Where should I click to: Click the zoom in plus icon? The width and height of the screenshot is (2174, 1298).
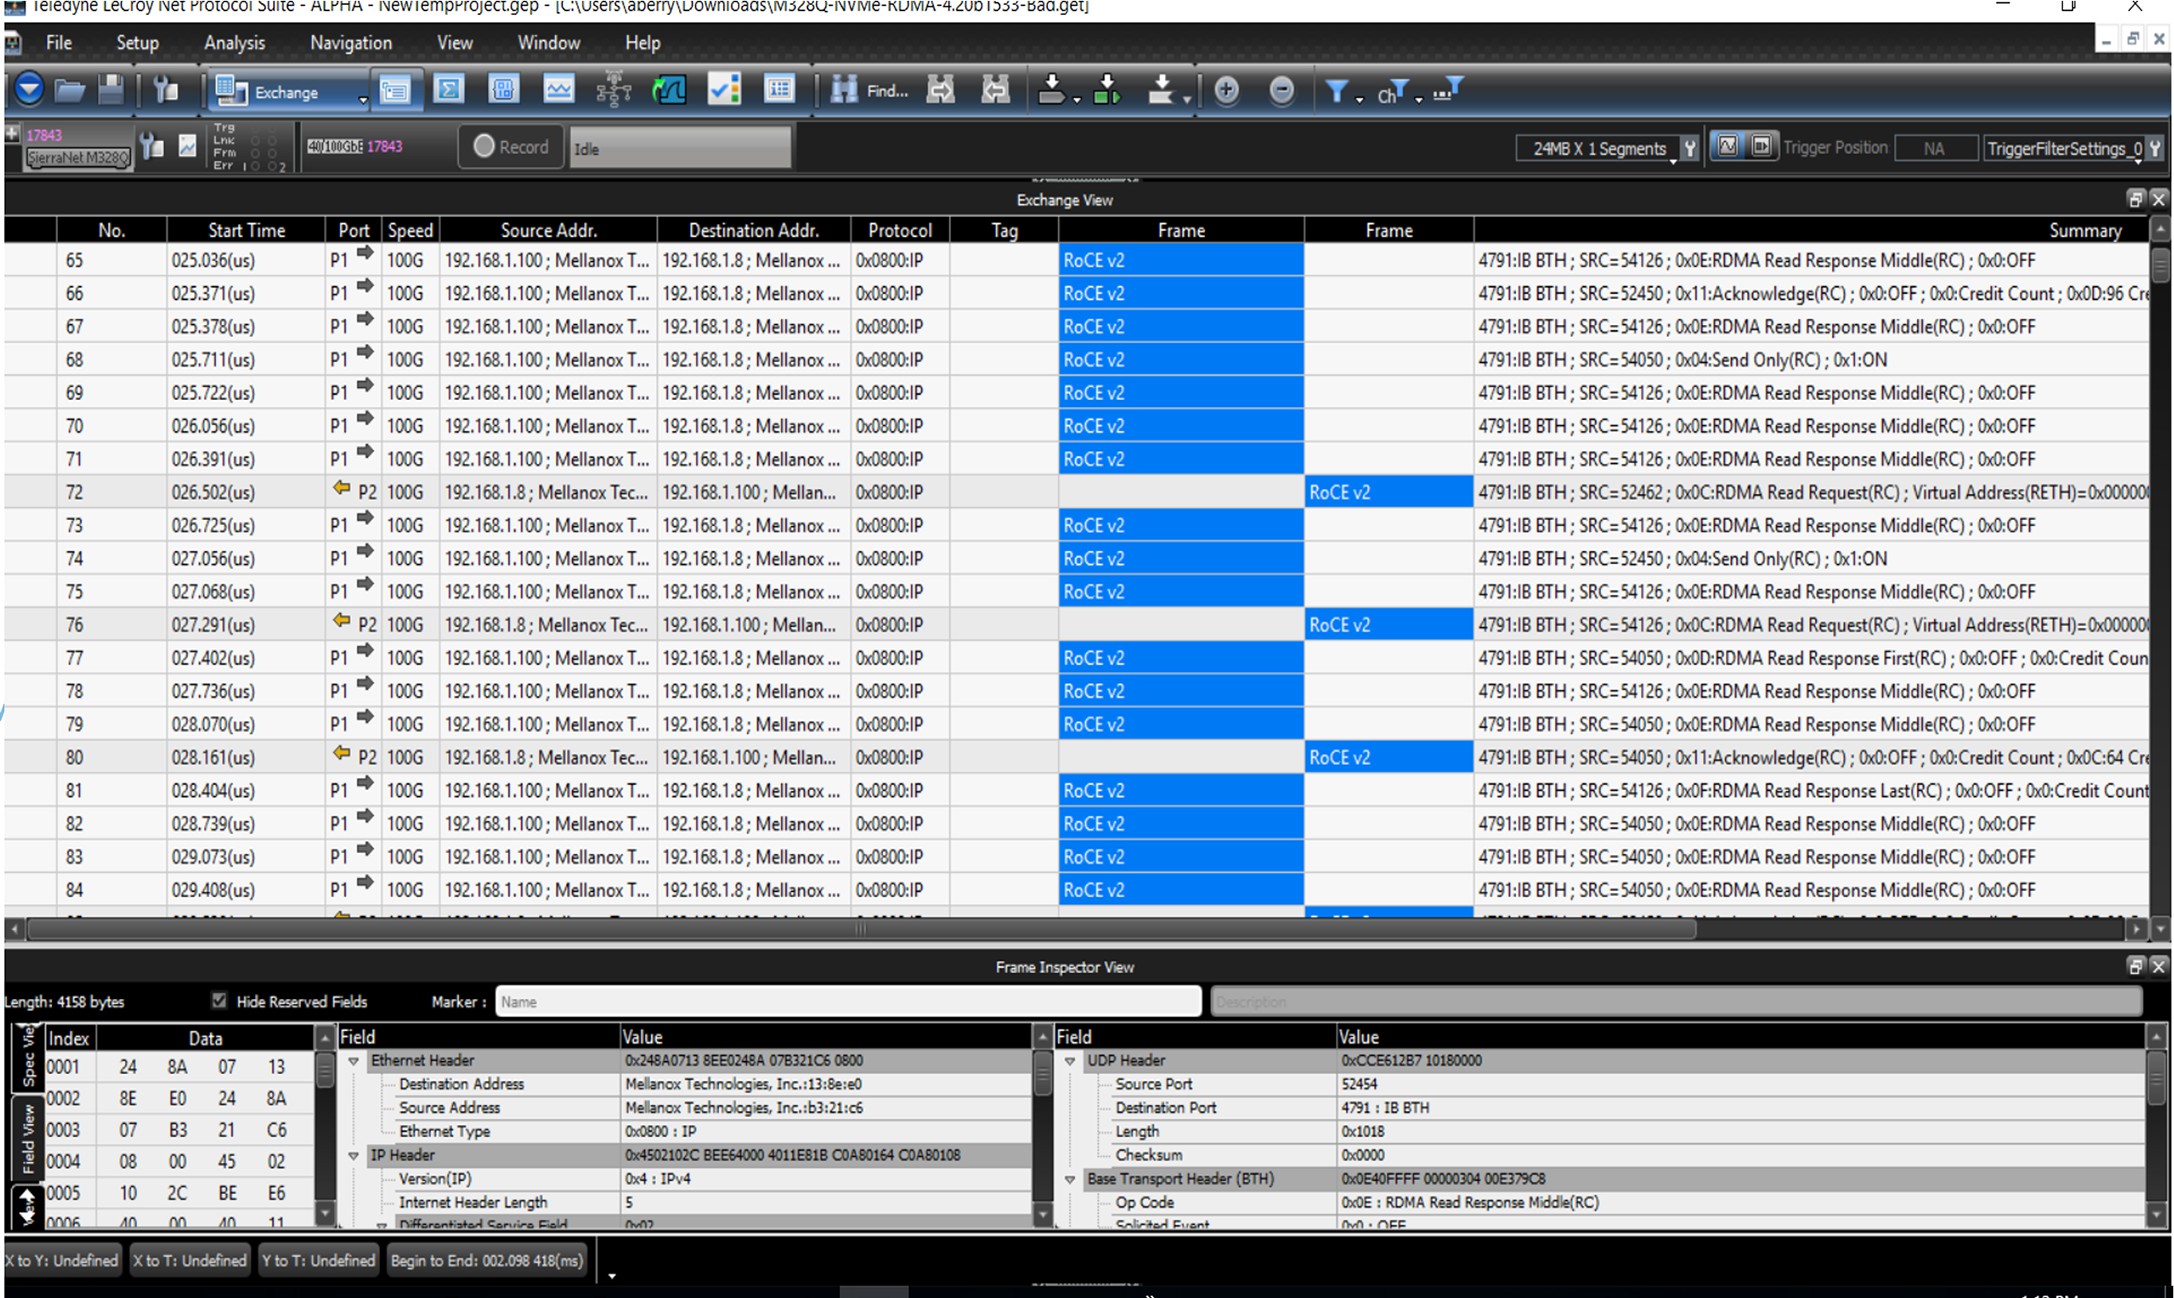pos(1227,91)
